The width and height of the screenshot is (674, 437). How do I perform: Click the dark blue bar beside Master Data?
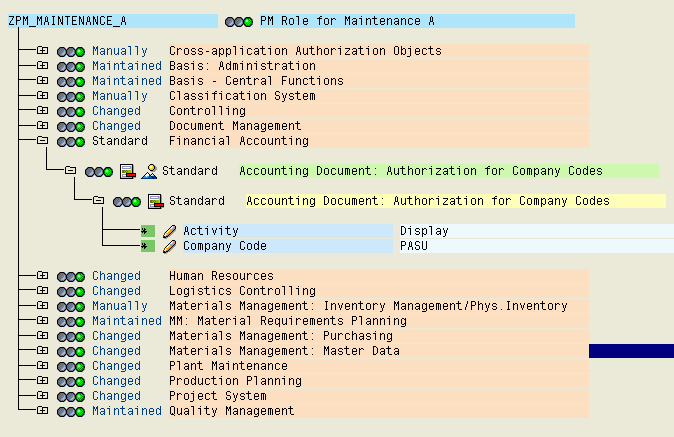(x=631, y=351)
